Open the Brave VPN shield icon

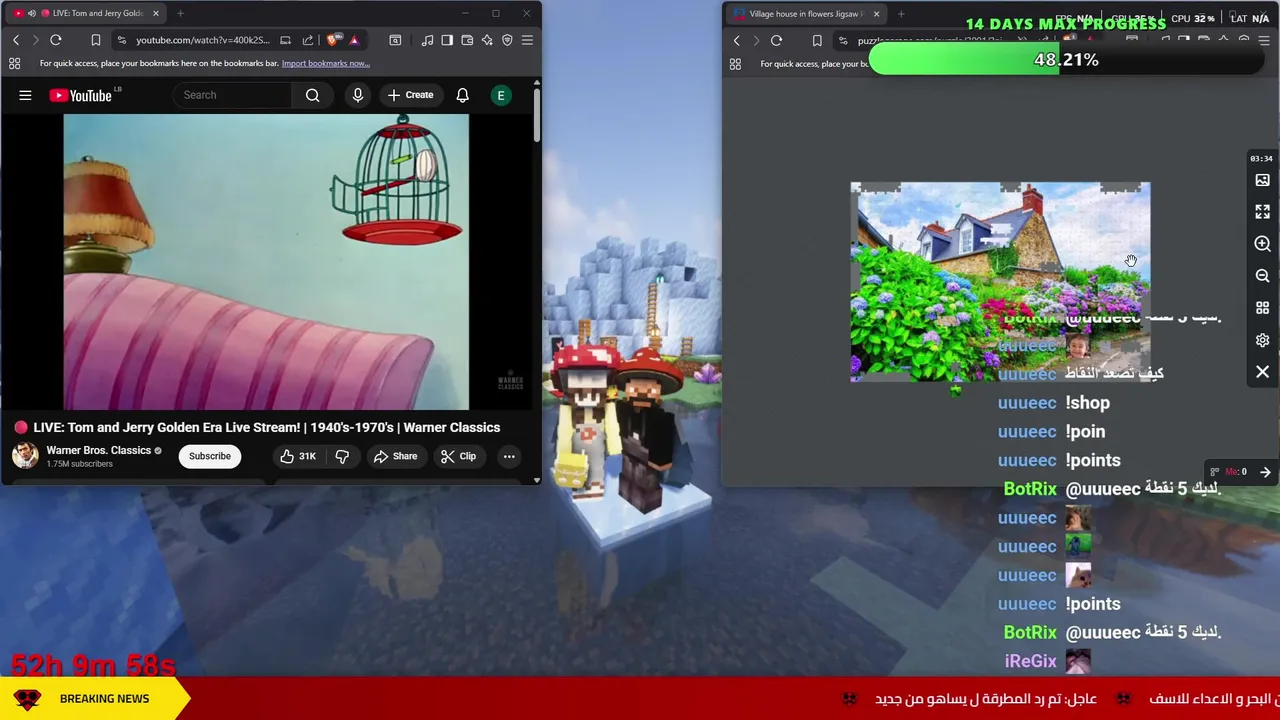507,40
